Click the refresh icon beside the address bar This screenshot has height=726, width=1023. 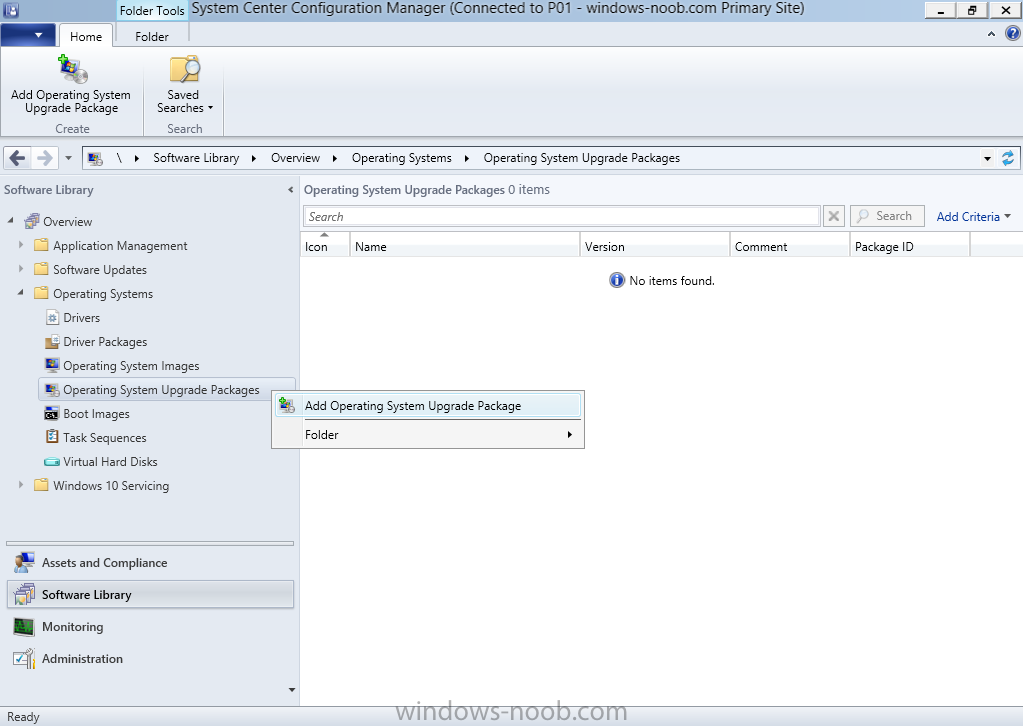1008,158
